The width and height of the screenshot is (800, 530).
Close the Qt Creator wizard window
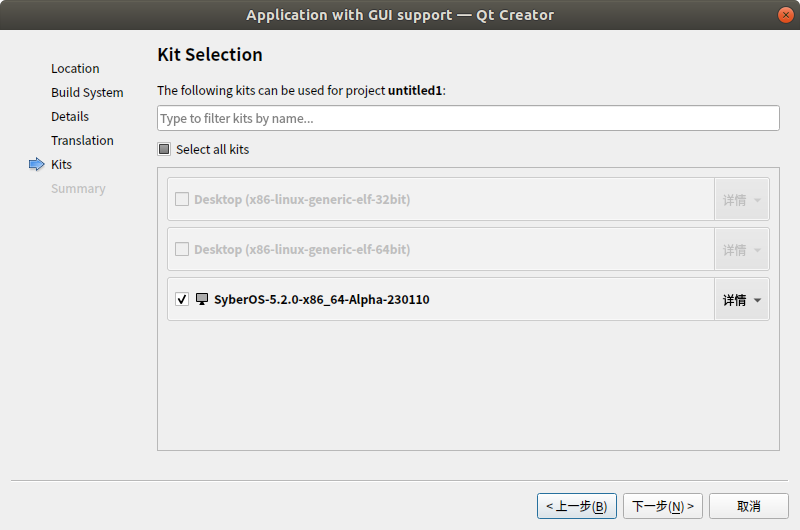point(785,14)
